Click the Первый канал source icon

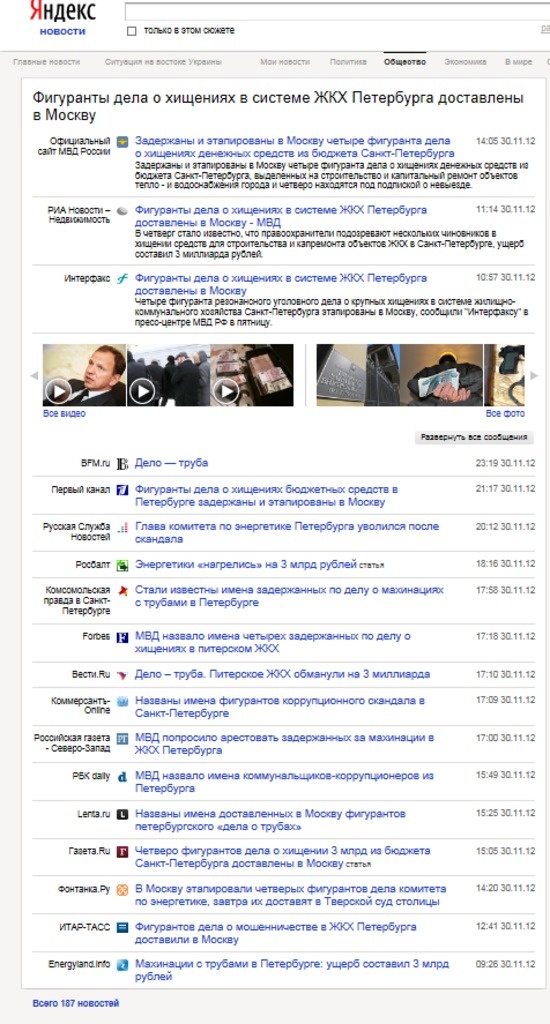(122, 490)
